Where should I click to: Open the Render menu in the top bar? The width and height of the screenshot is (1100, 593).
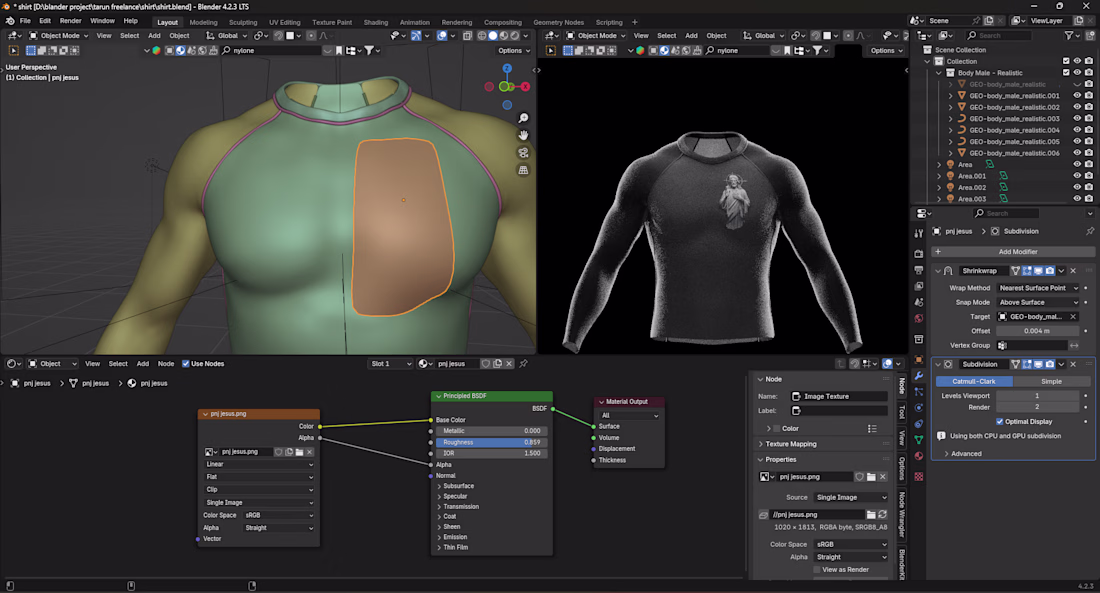71,21
